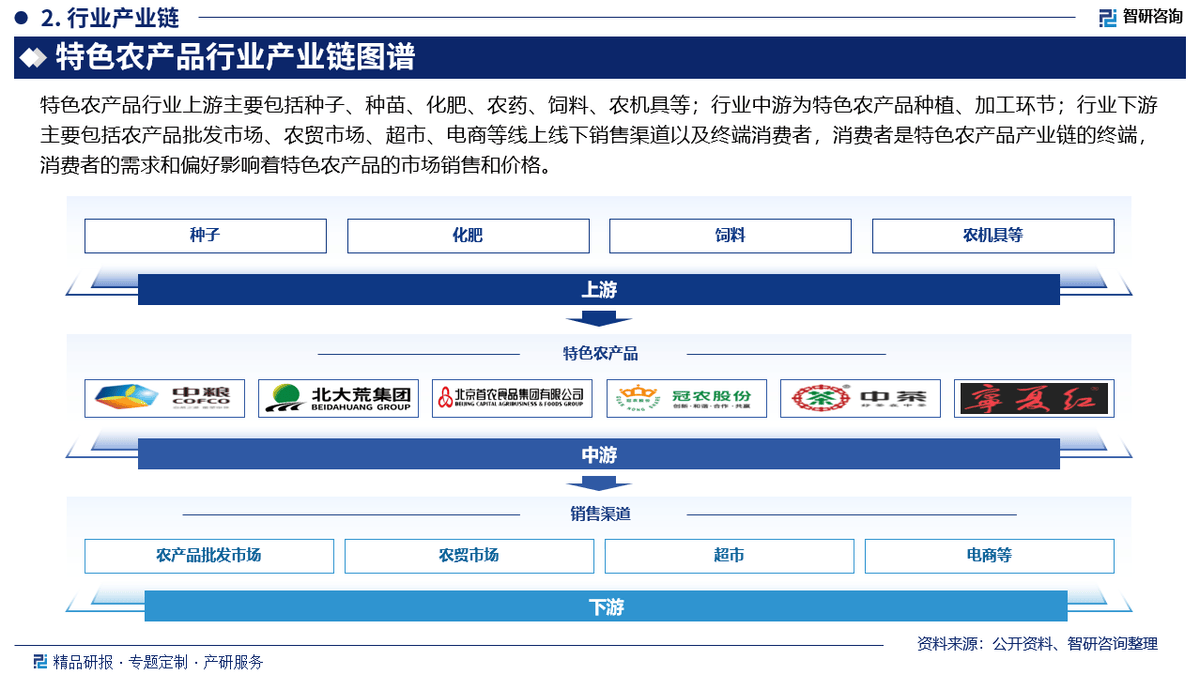Click the 农贸市场 box
1200x673 pixels.
(469, 555)
